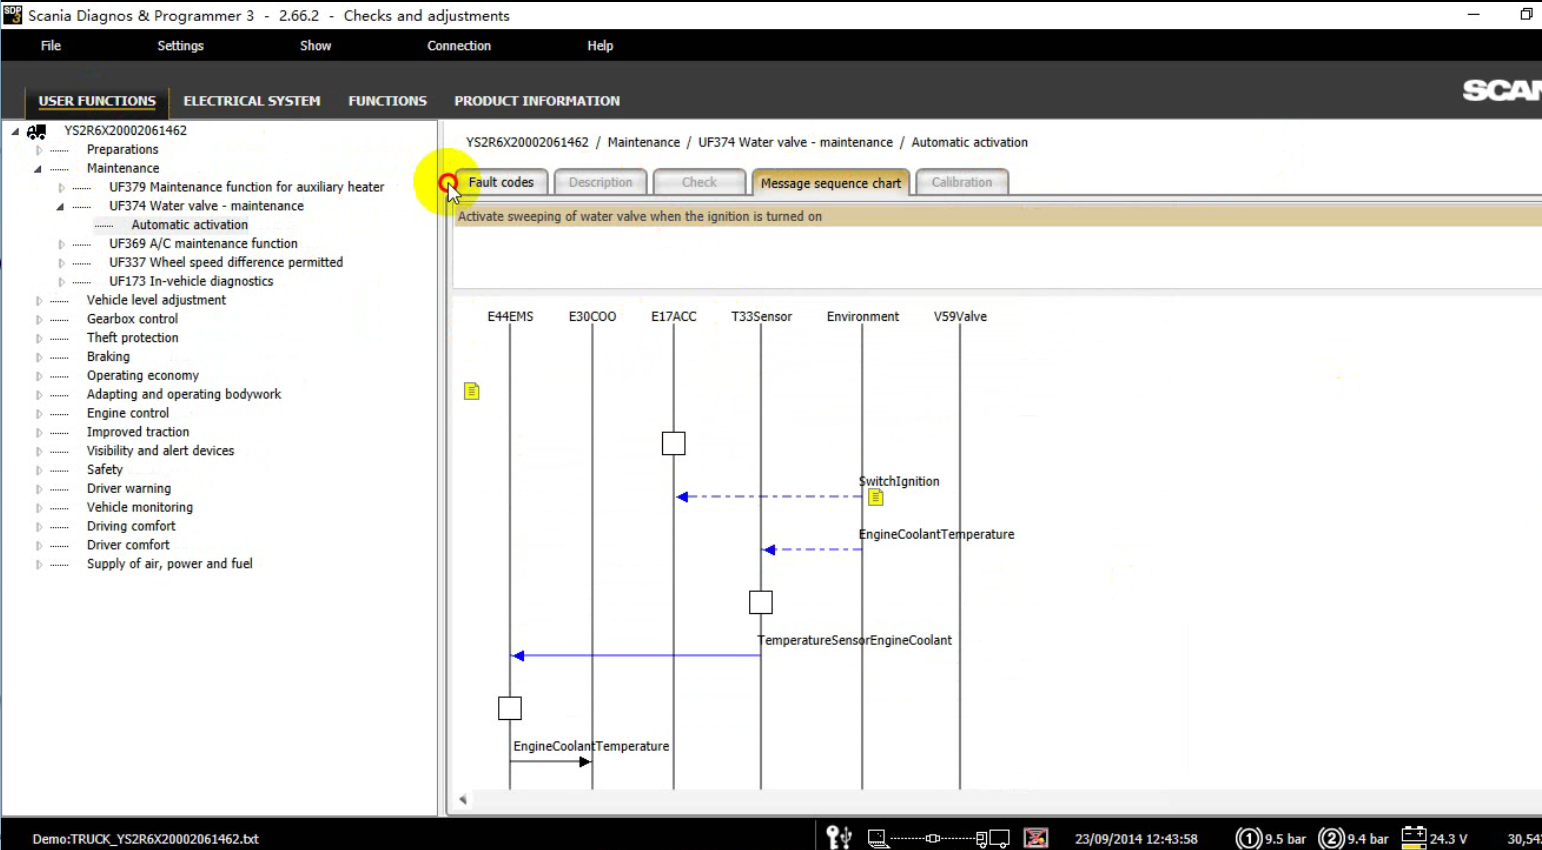This screenshot has height=850, width=1542.
Task: Click the SwitchIgnition message label
Action: pos(899,481)
